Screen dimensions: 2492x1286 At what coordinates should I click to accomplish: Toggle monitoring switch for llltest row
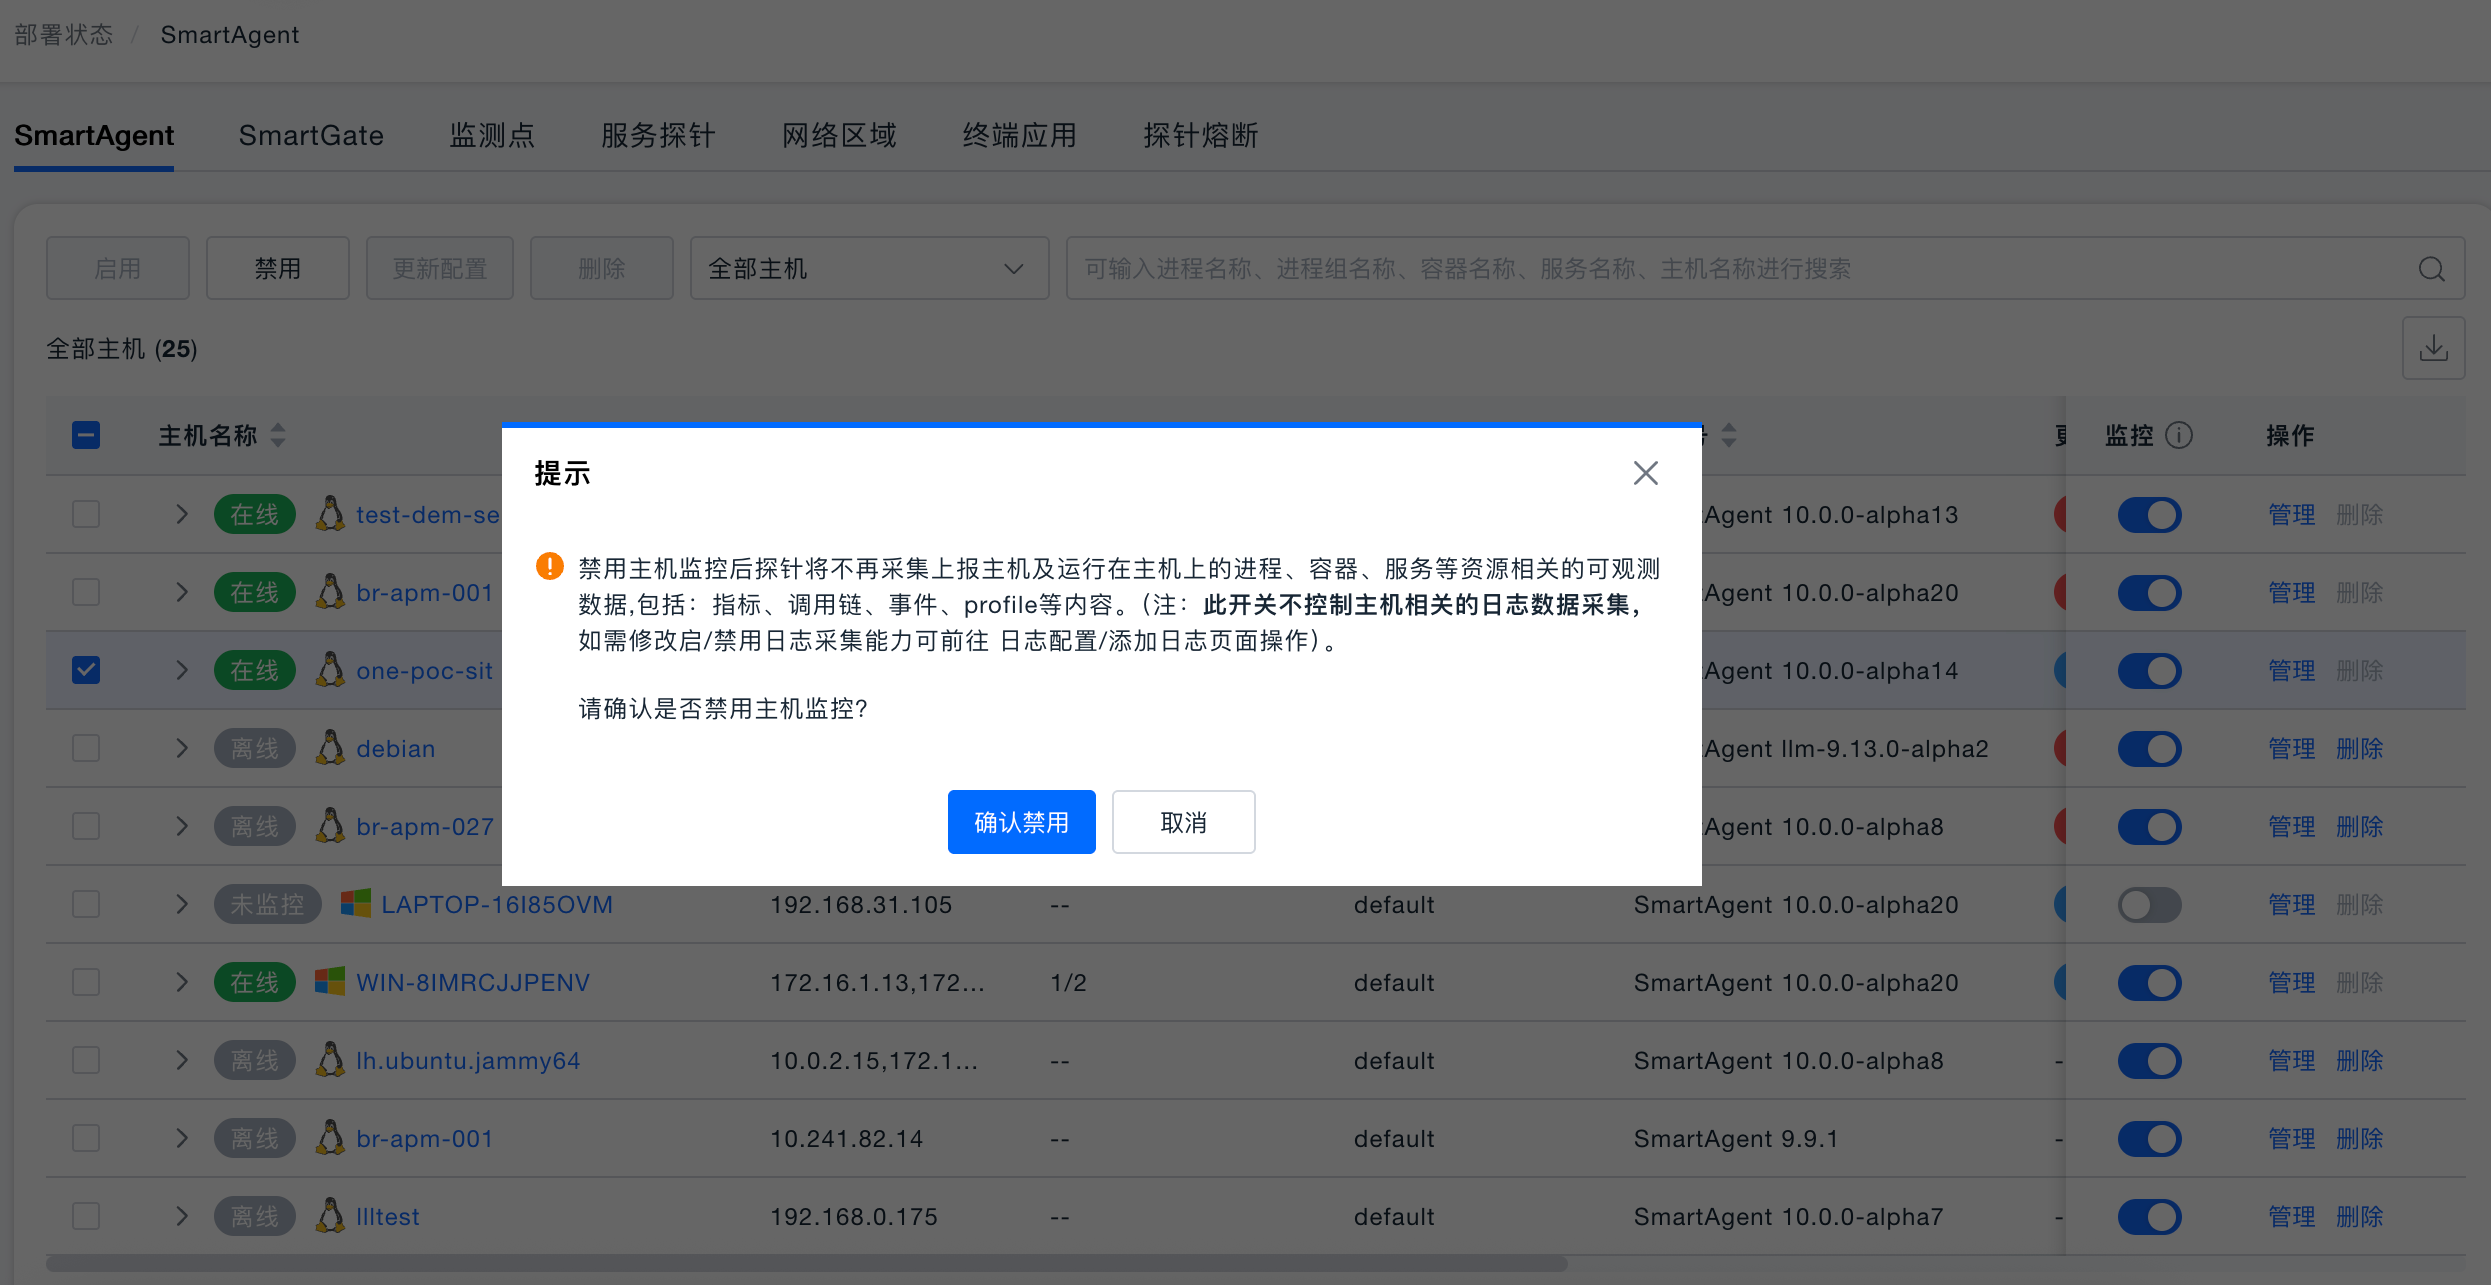[2149, 1216]
